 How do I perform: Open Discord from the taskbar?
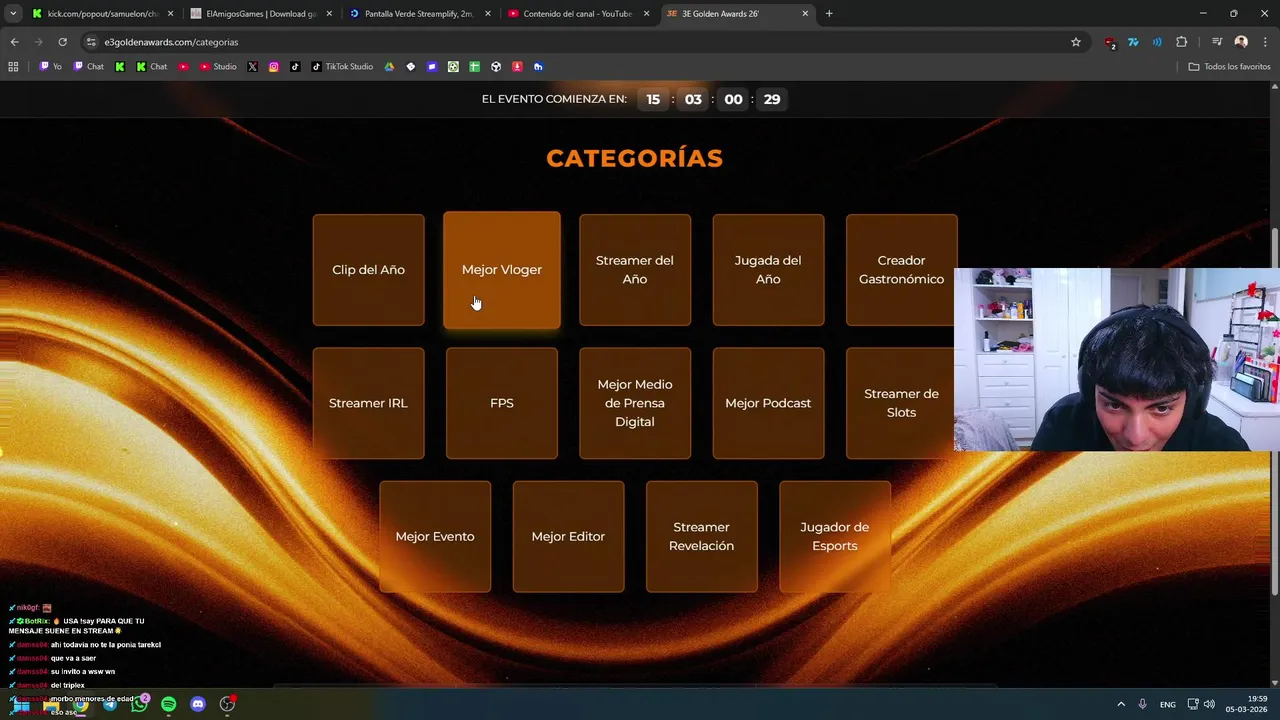coord(198,704)
